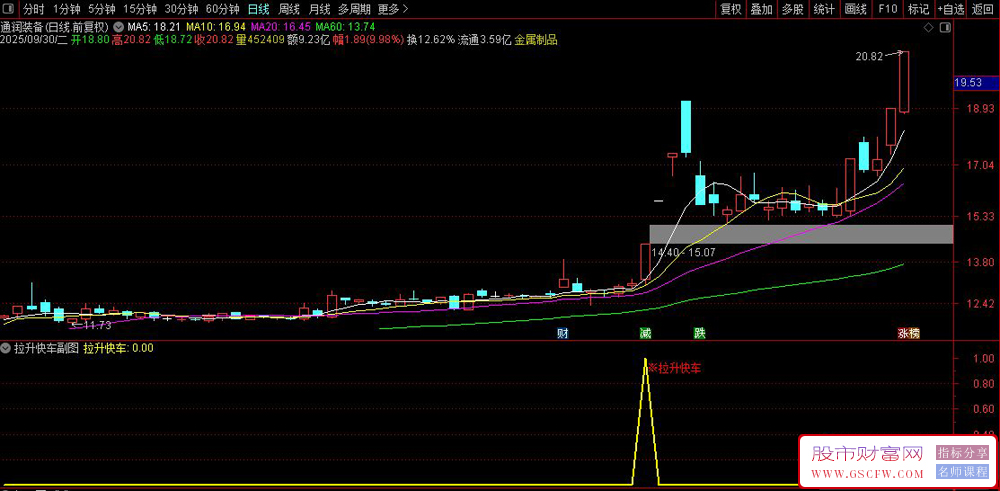The width and height of the screenshot is (1000, 491).
Task: Select the 60分钟 period tab
Action: (223, 9)
